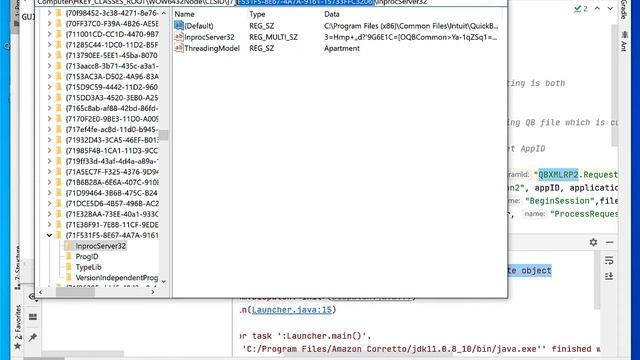Expand the {7153AC3A-D502-4A96 registry key
This screenshot has height=360, width=640.
pos(49,76)
